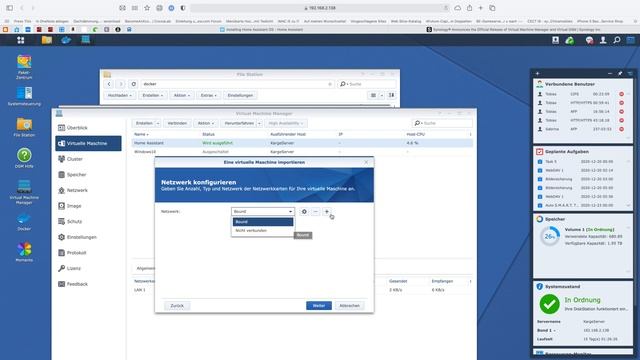640x360 pixels.
Task: Open Einstellungen in VMM sidebar
Action: pyautogui.click(x=88, y=237)
